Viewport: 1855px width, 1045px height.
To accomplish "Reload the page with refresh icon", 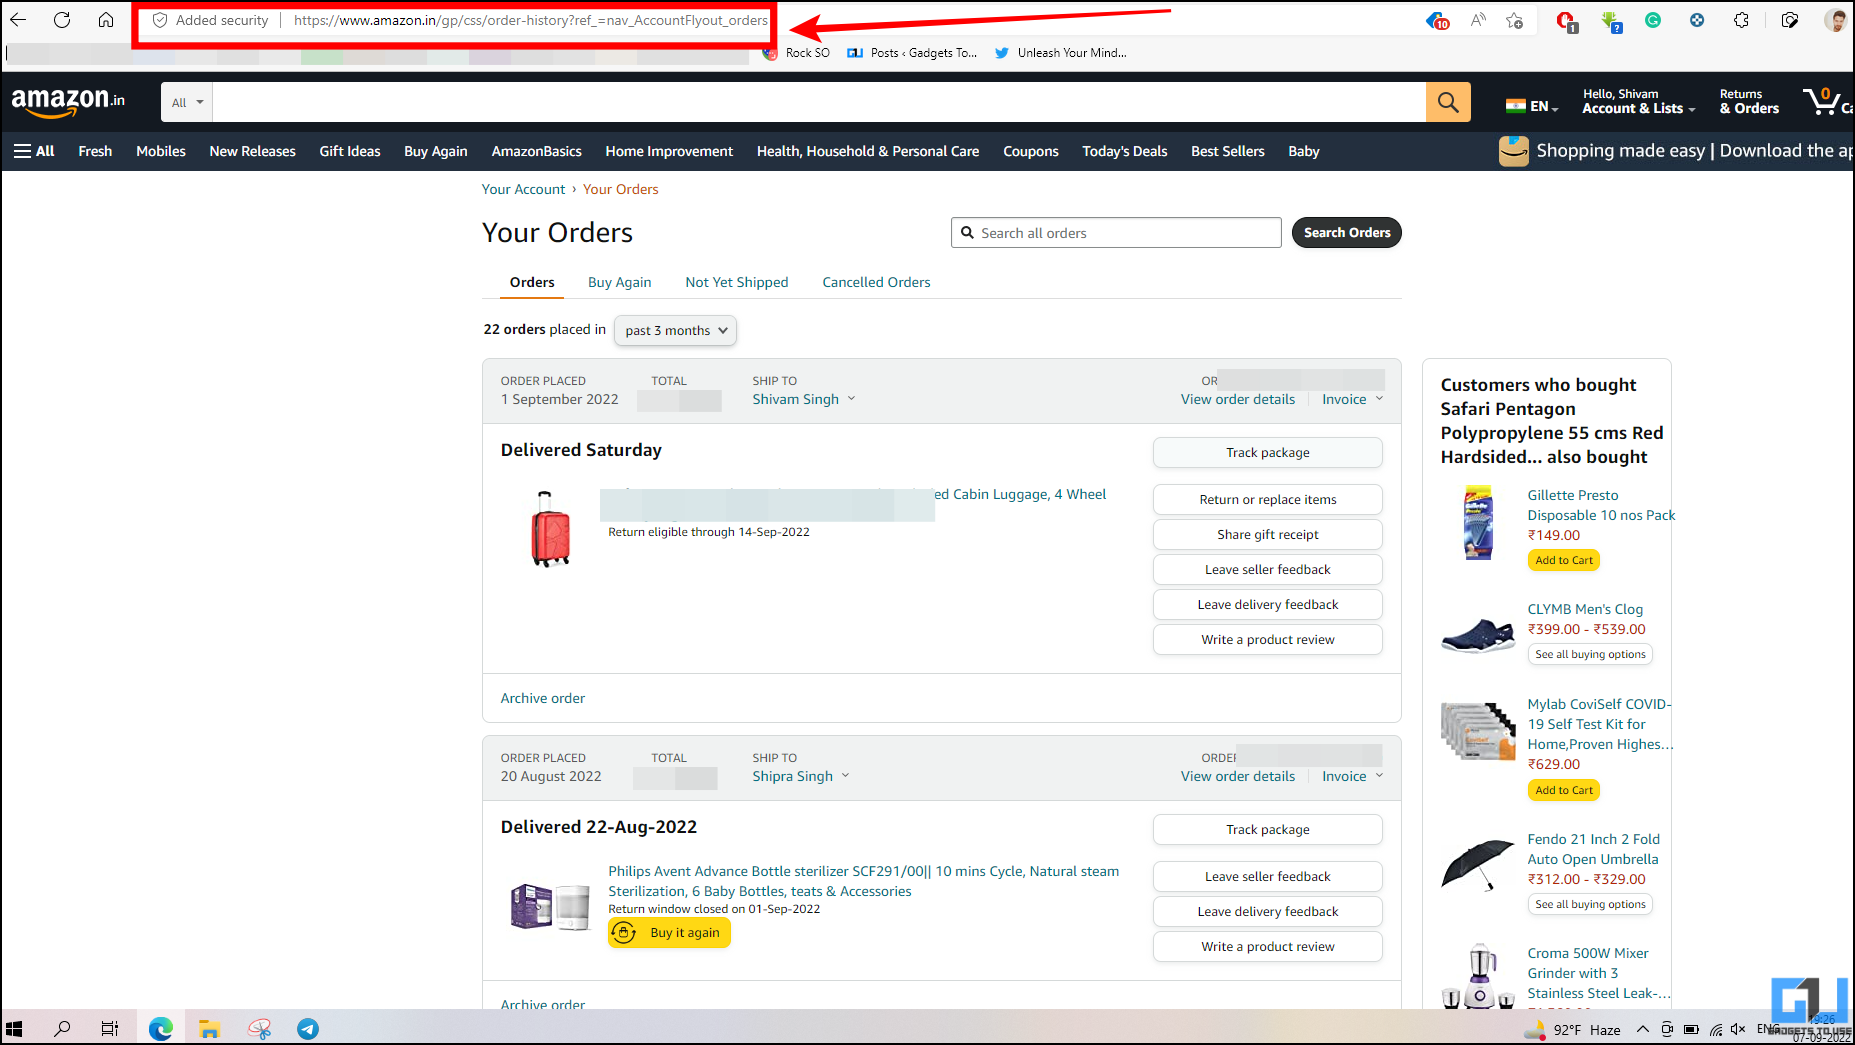I will click(62, 20).
